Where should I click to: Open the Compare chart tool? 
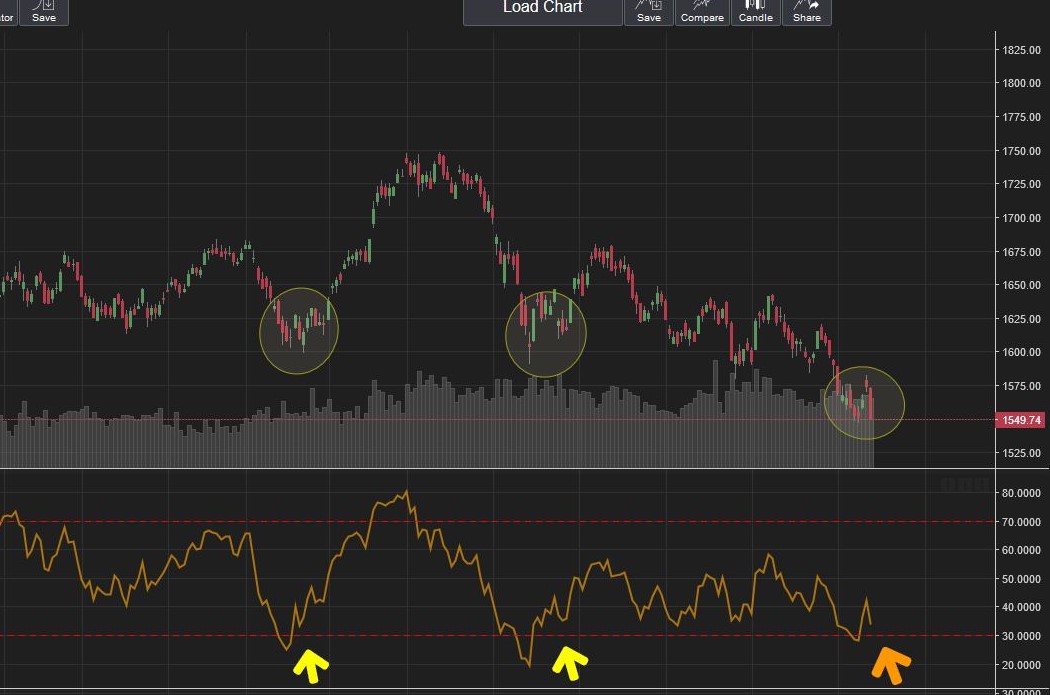pos(702,11)
